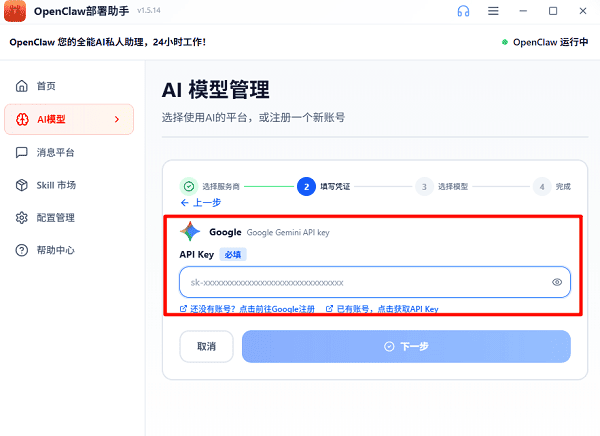
Task: Click the green running status dot
Action: coord(505,42)
